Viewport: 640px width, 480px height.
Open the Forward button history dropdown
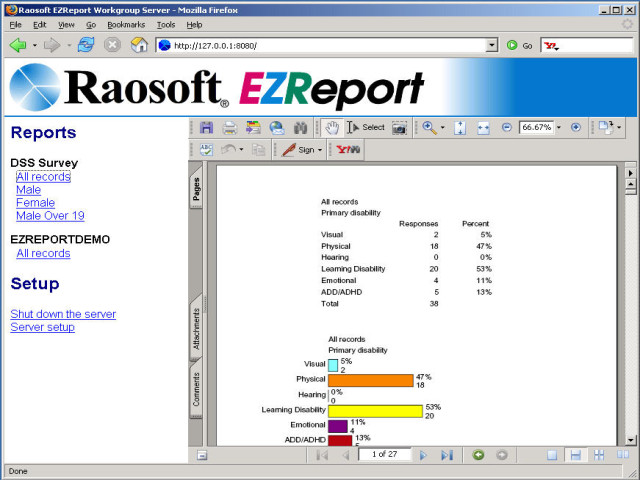pos(69,45)
